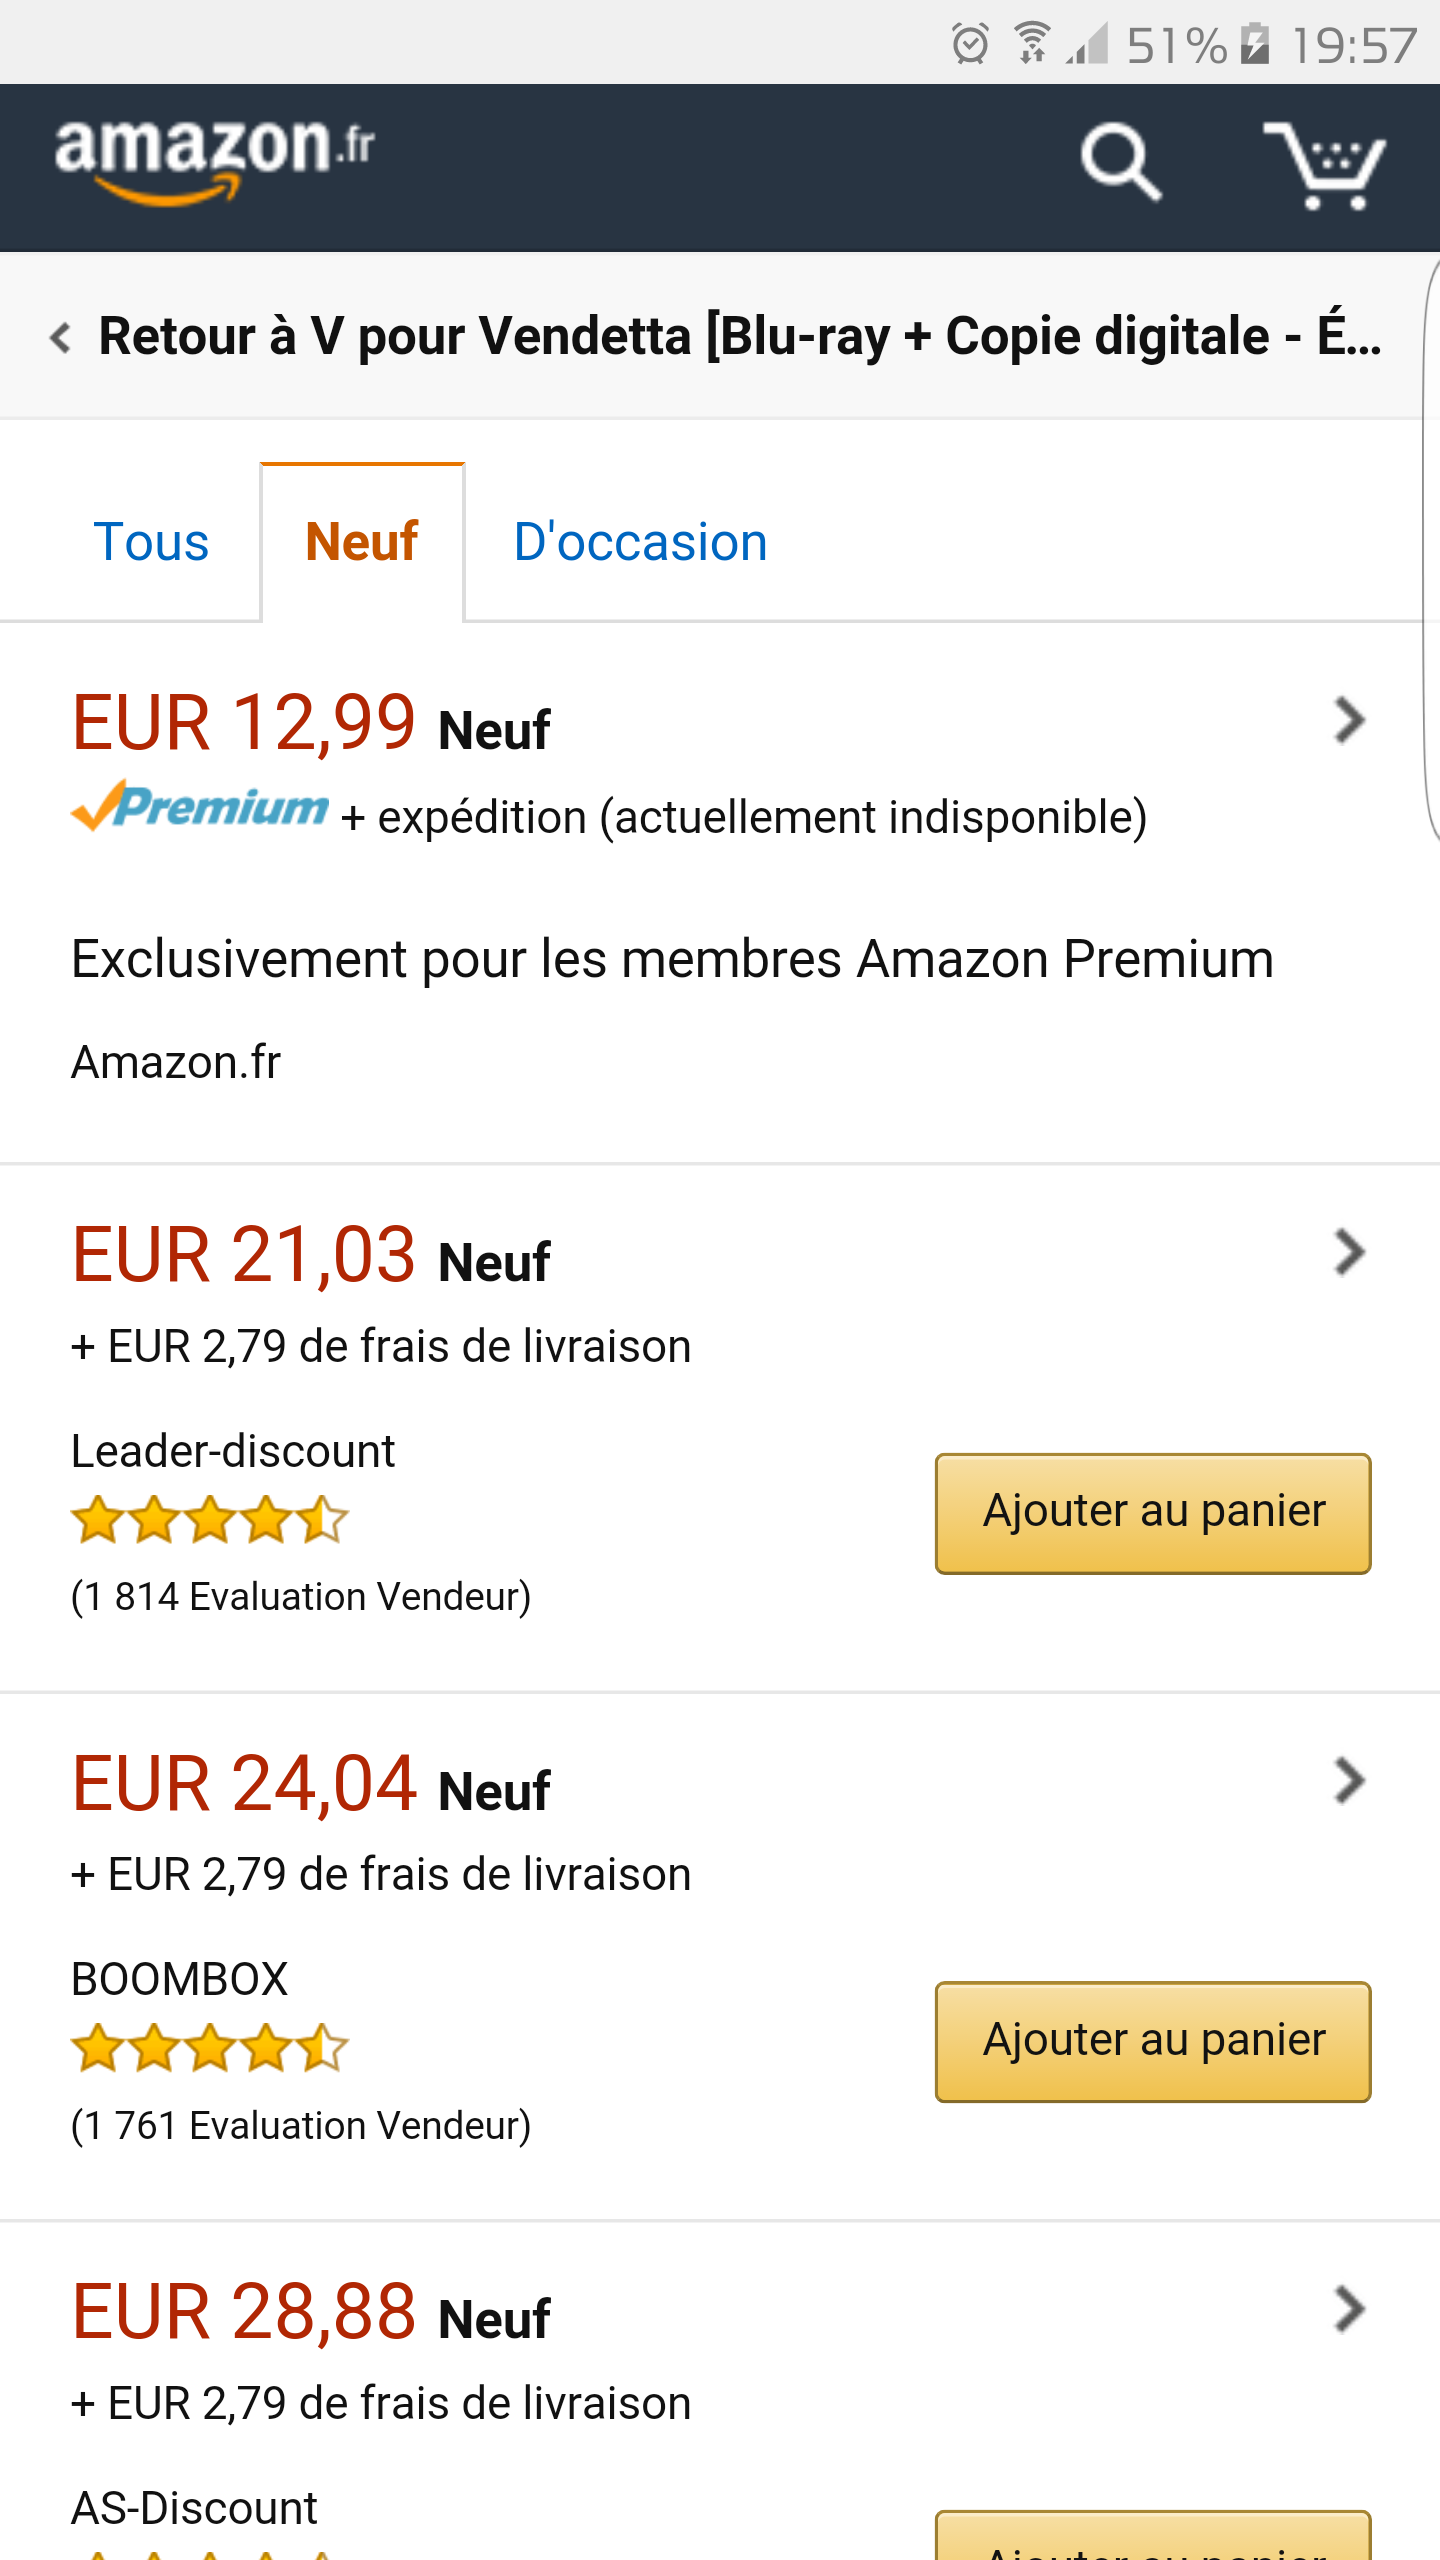The image size is (1440, 2560).
Task: Tap the back arrow beside product title
Action: (x=60, y=337)
